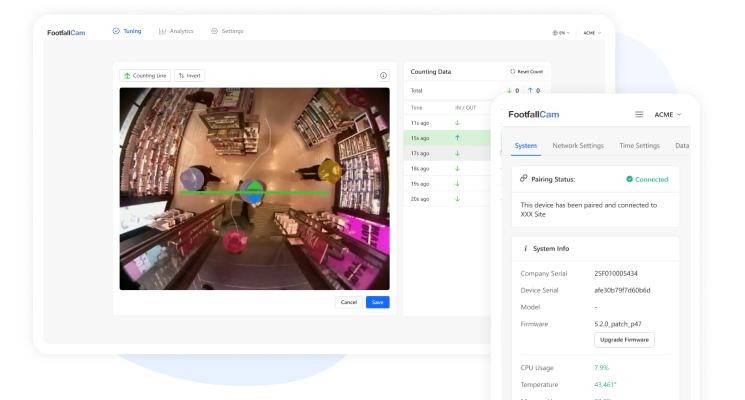745x400 pixels.
Task: Click the Cancel button
Action: coord(349,302)
